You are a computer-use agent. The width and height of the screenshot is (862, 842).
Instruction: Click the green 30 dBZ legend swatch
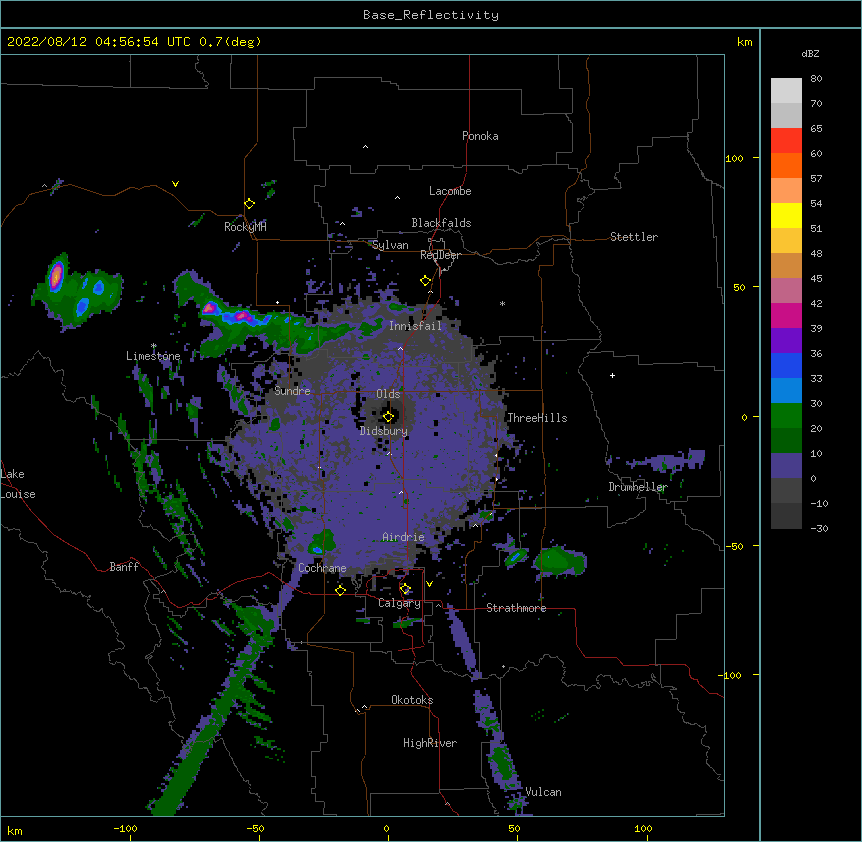786,416
